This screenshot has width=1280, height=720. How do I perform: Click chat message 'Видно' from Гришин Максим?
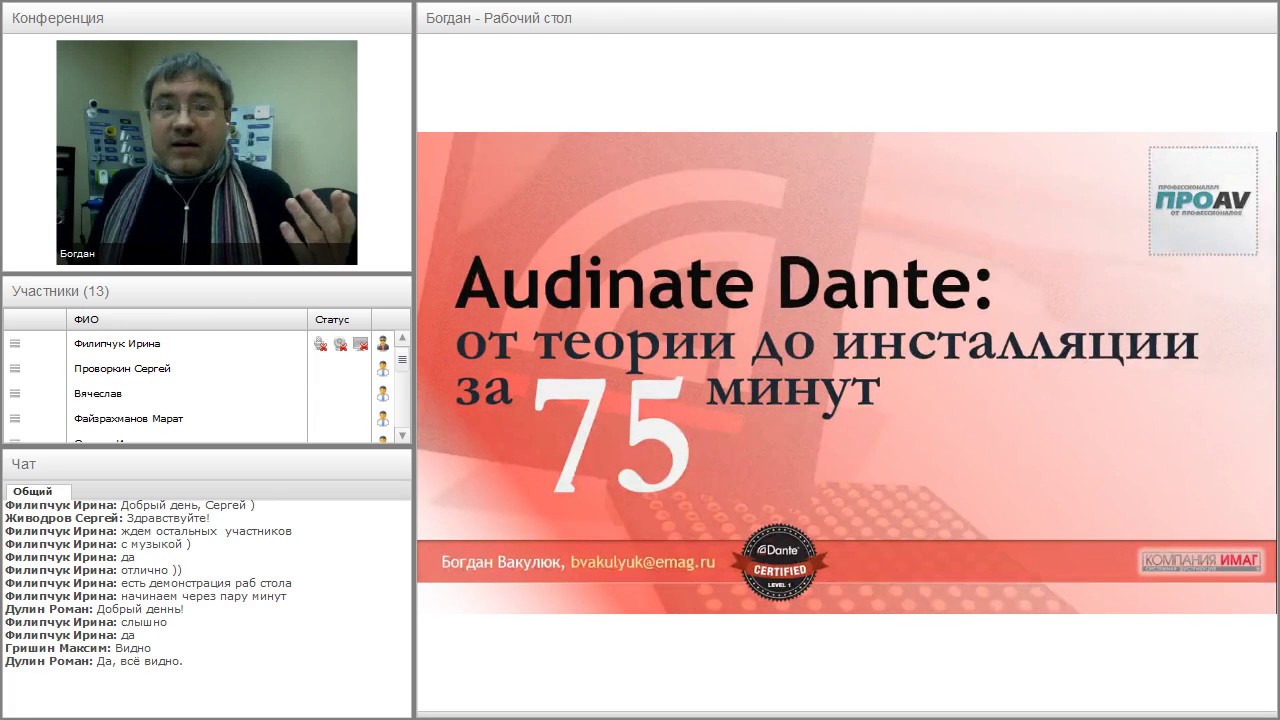click(x=133, y=649)
